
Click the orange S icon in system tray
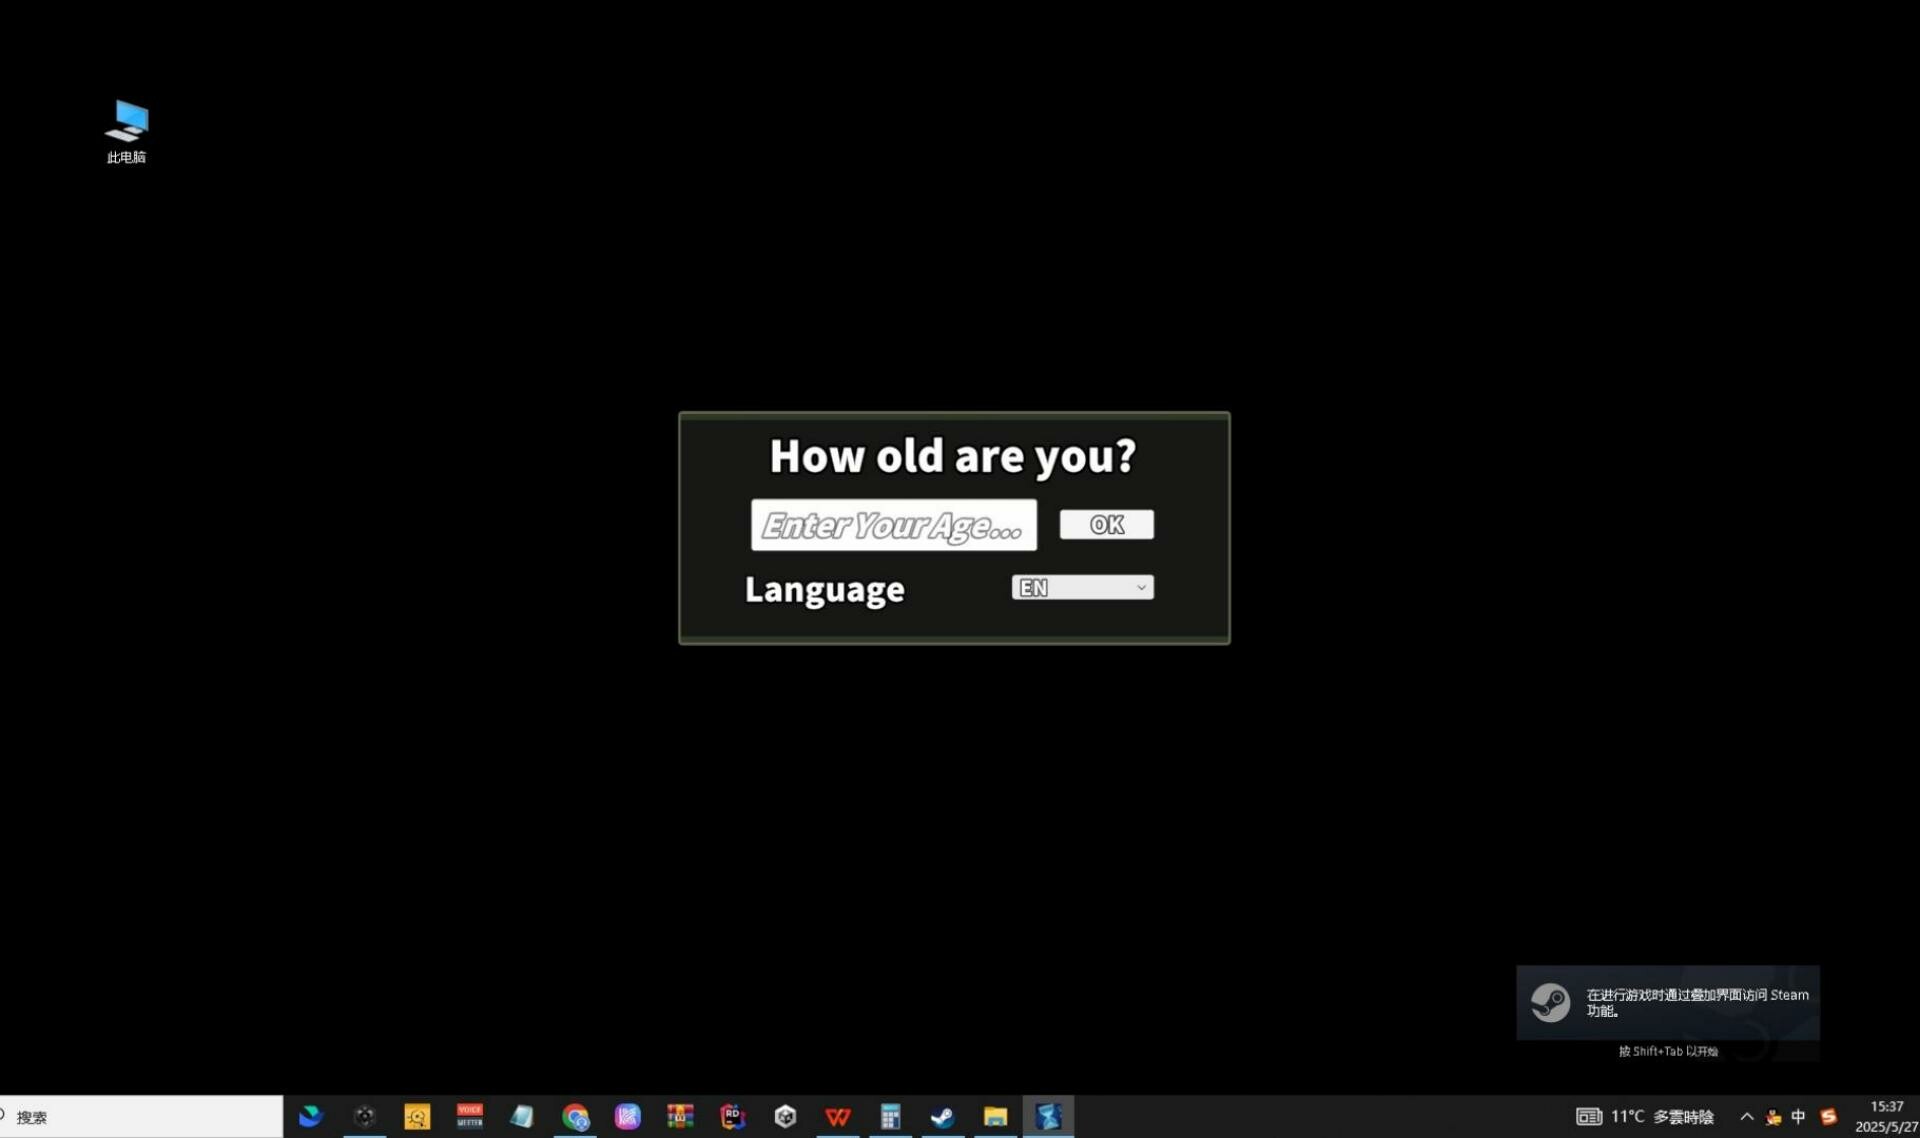click(x=1830, y=1117)
